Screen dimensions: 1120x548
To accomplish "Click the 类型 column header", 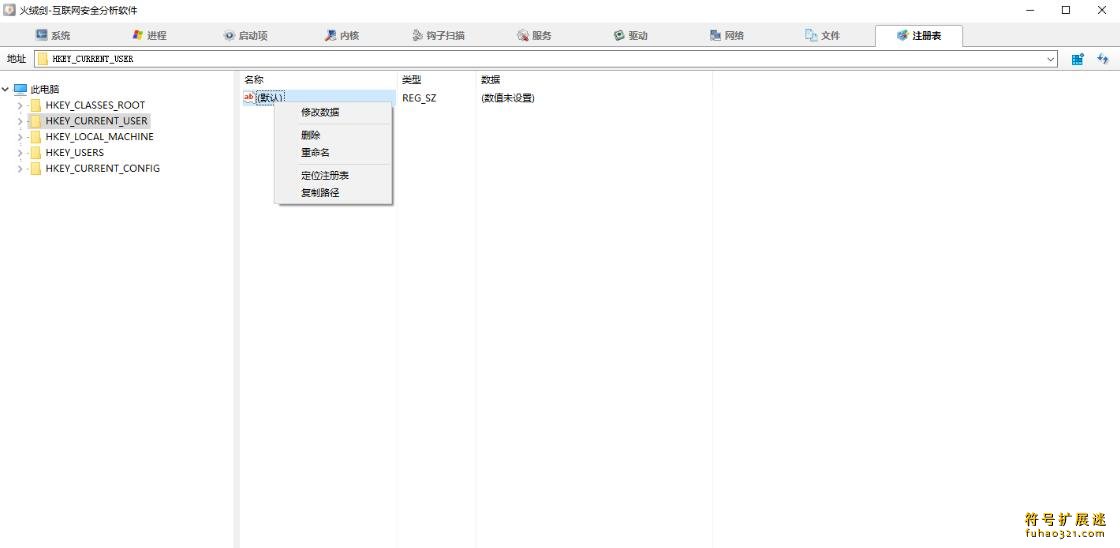I will [411, 79].
